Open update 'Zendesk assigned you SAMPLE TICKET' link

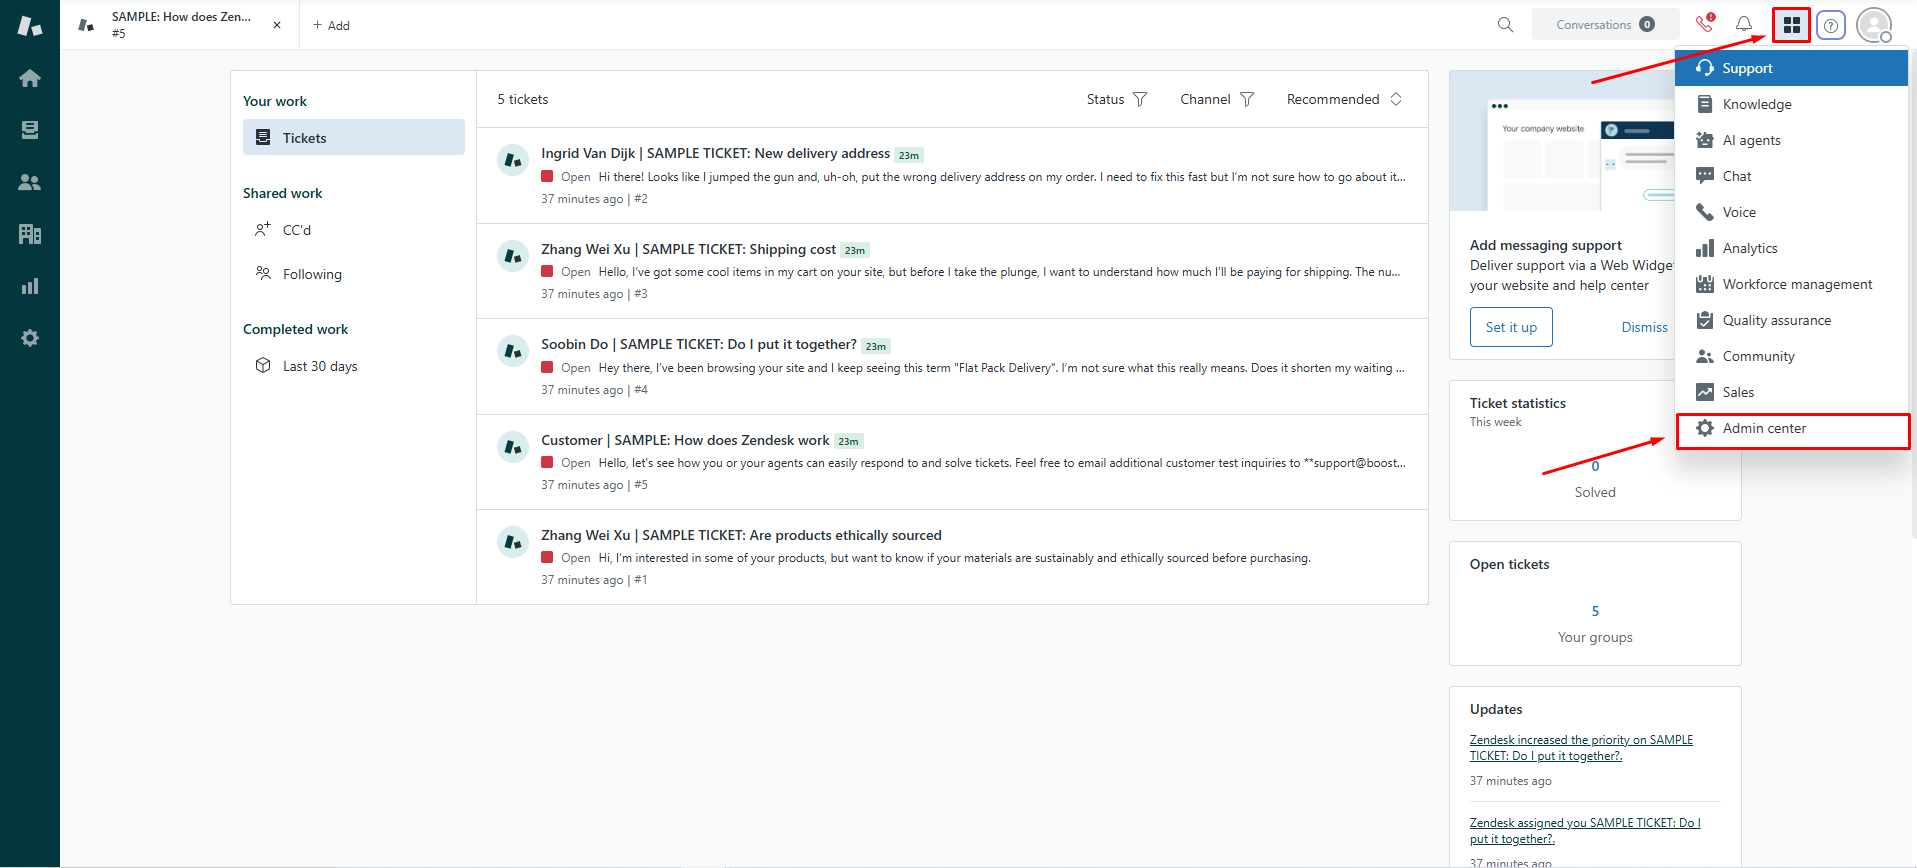click(x=1585, y=831)
